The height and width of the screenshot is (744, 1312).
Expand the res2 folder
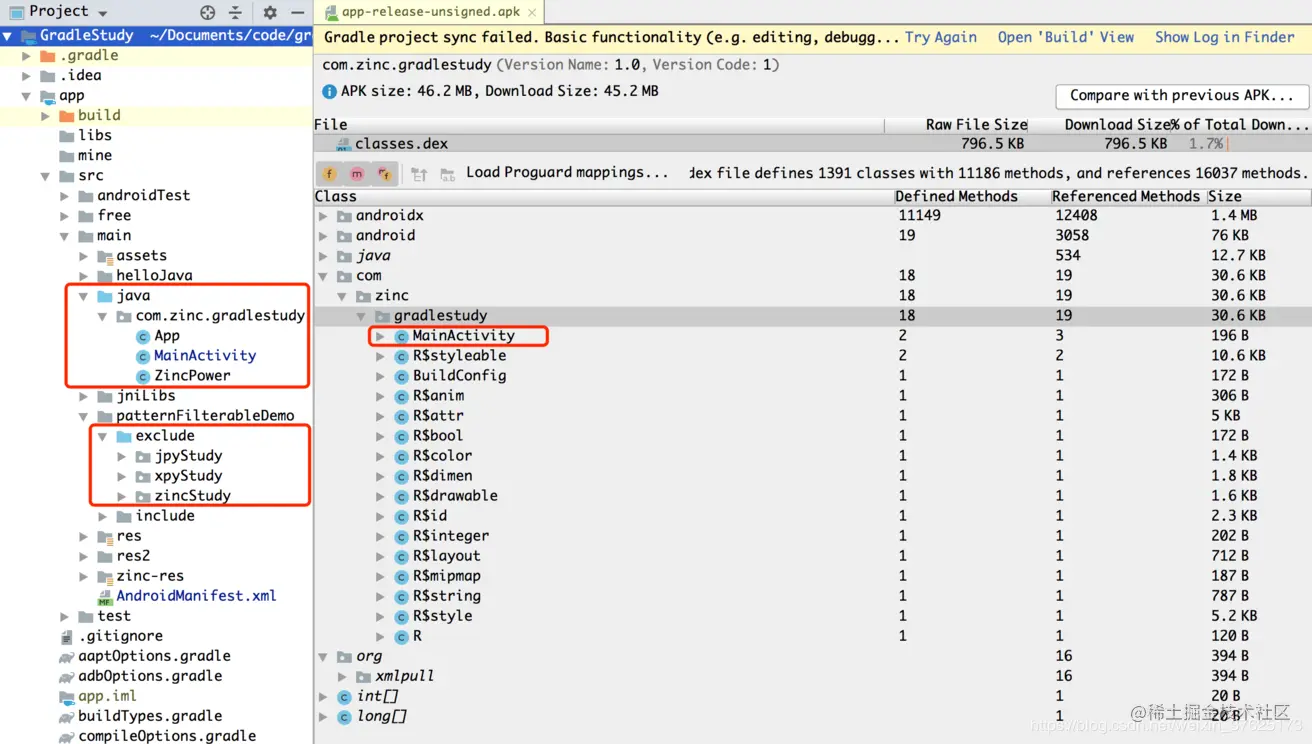tap(84, 556)
